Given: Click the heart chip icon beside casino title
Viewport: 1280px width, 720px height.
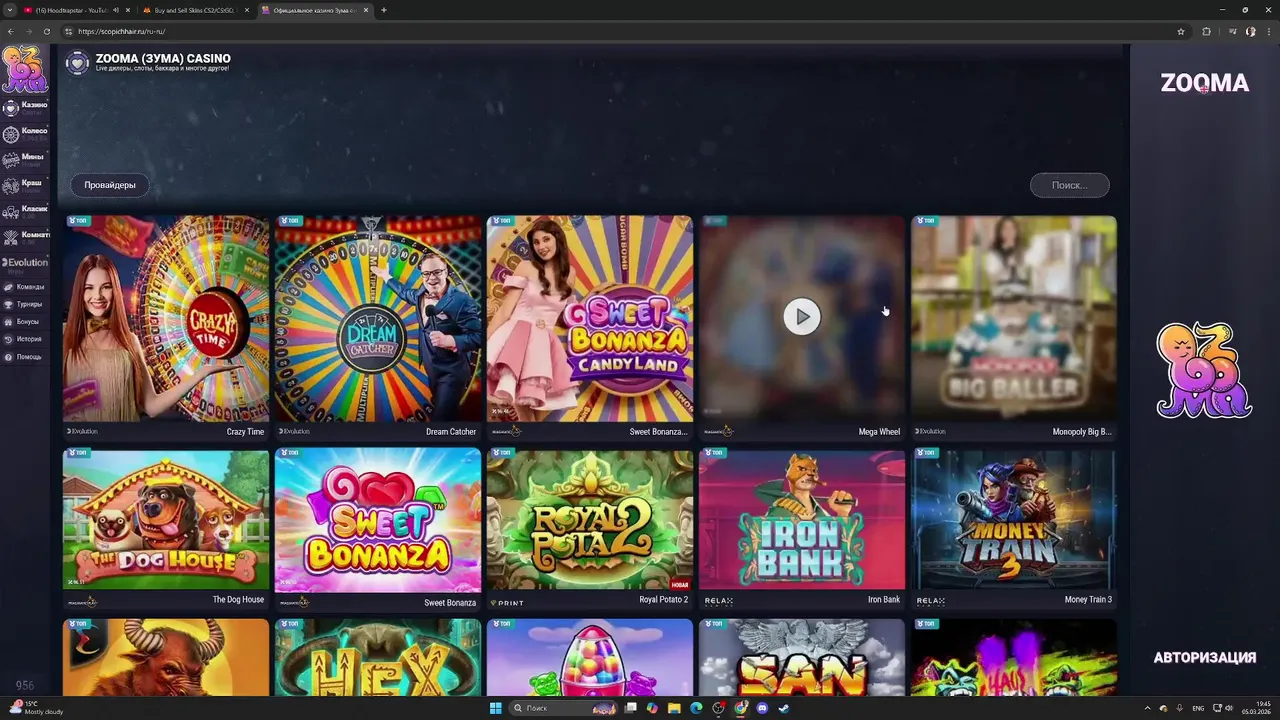Looking at the screenshot, I should coord(77,63).
